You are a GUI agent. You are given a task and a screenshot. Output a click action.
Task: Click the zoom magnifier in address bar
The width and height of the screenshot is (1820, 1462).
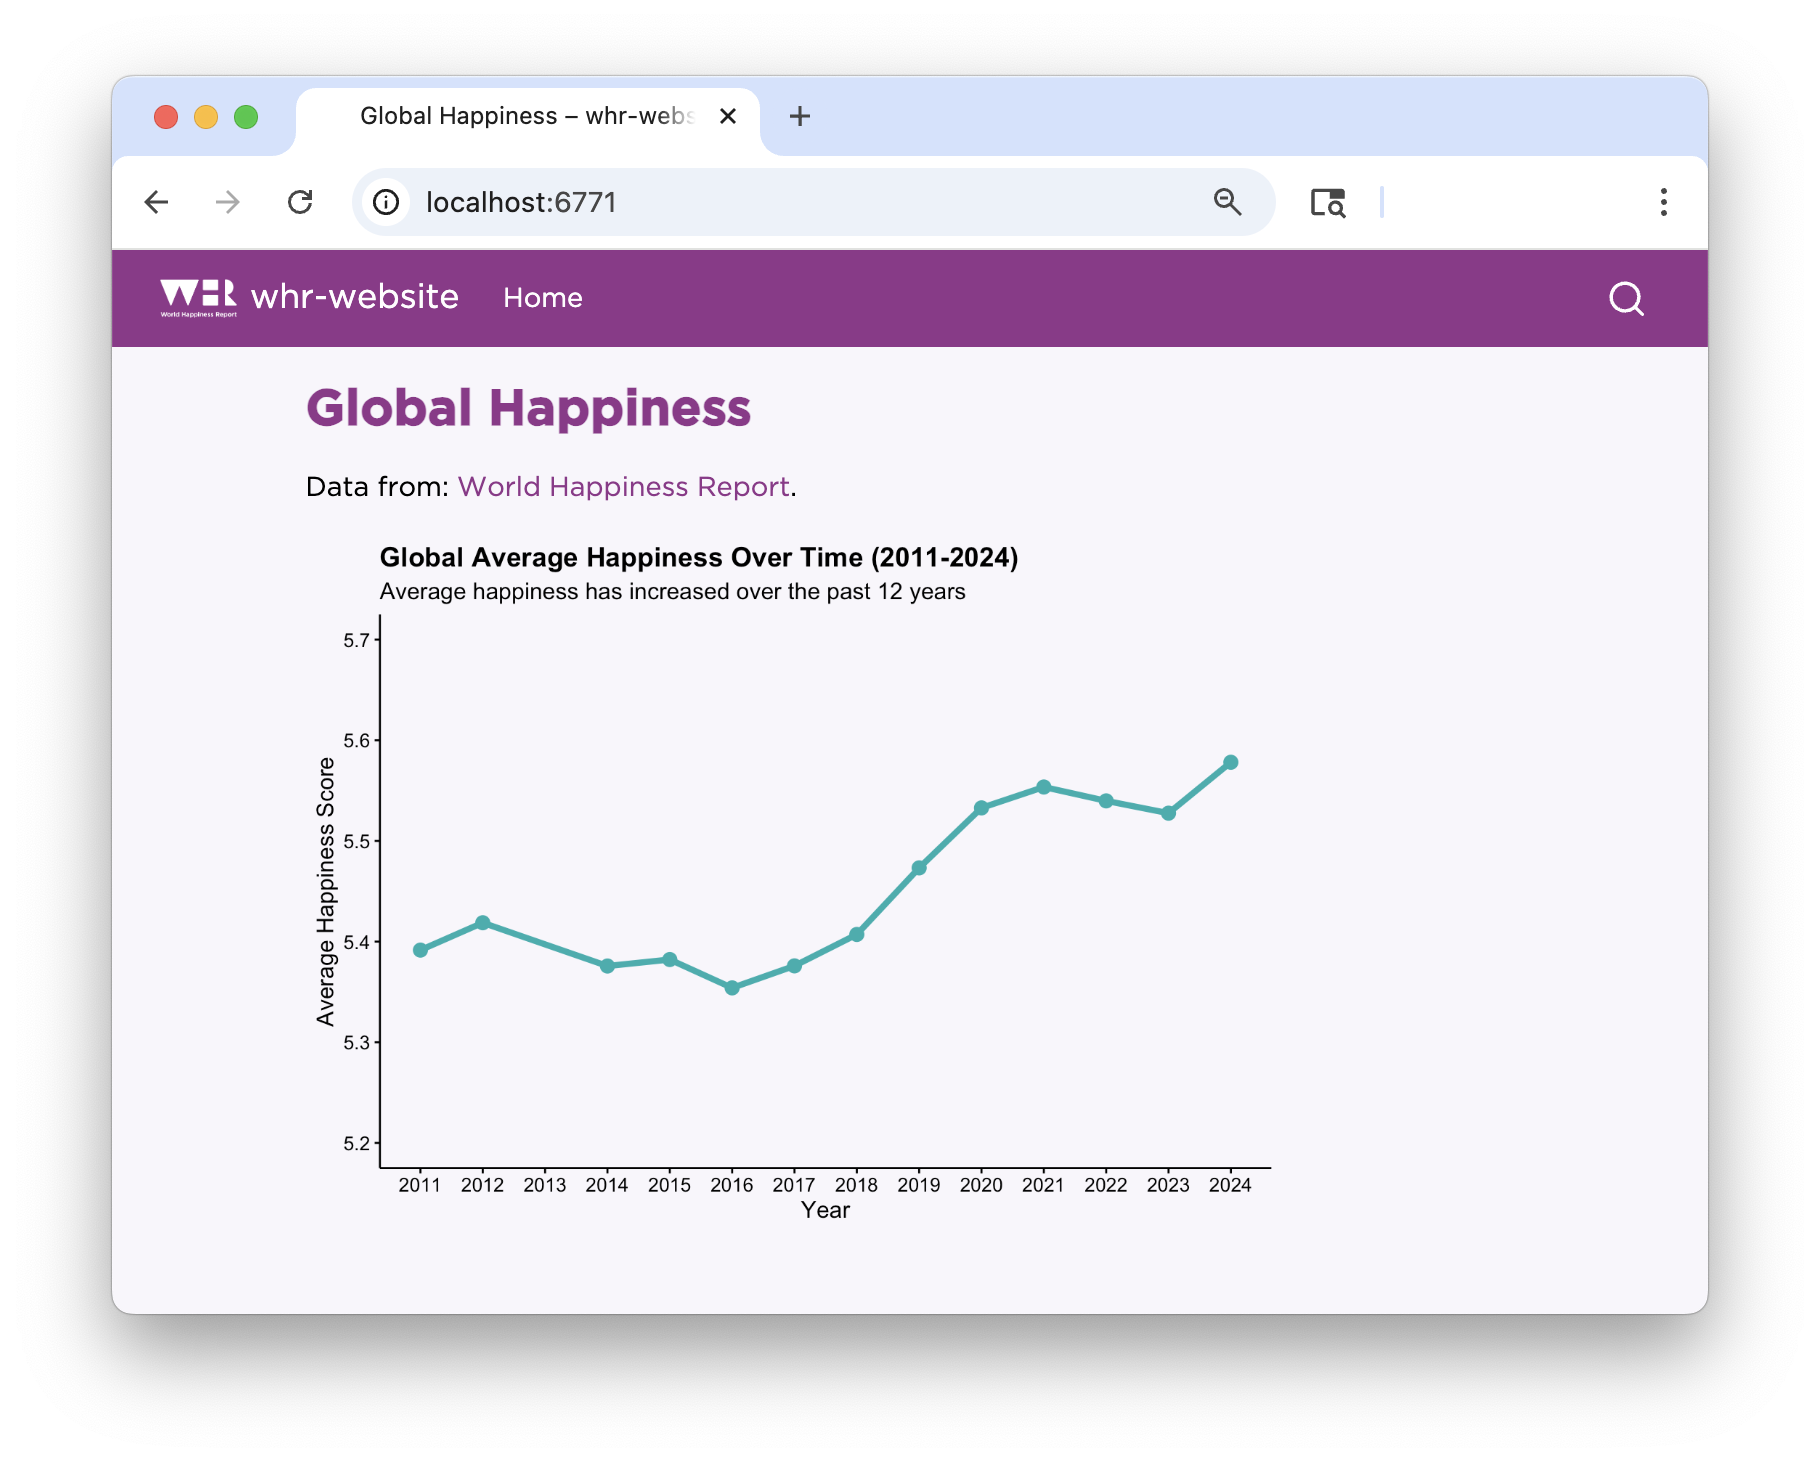pos(1227,203)
